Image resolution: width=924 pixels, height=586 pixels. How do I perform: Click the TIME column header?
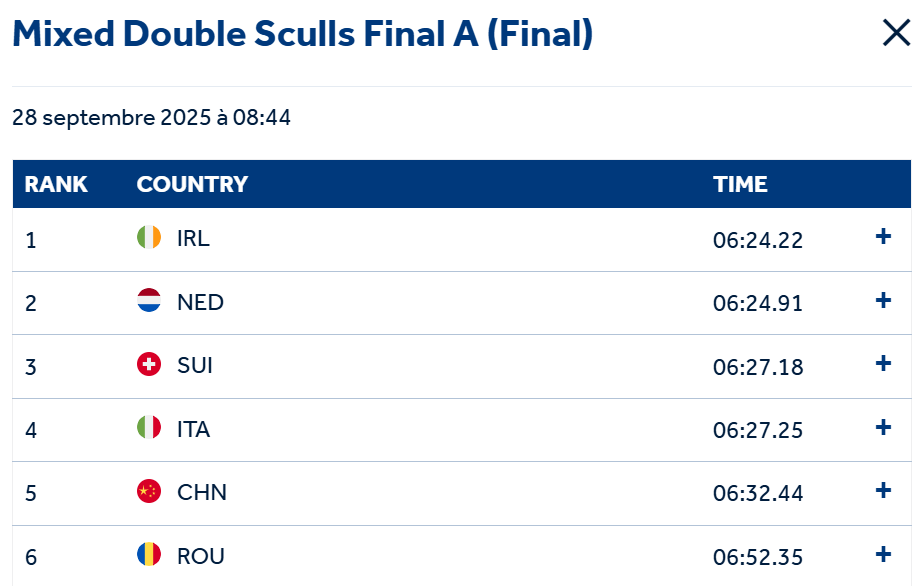click(740, 184)
